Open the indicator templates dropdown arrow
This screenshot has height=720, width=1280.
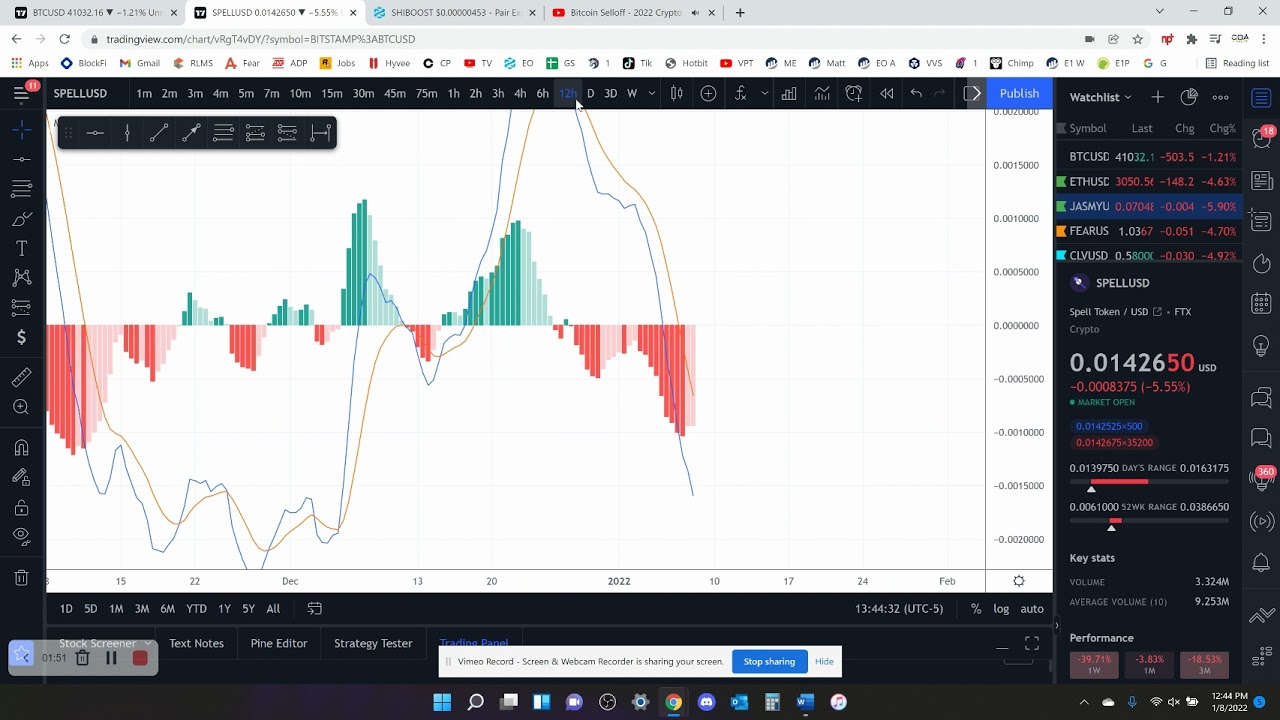[x=764, y=93]
